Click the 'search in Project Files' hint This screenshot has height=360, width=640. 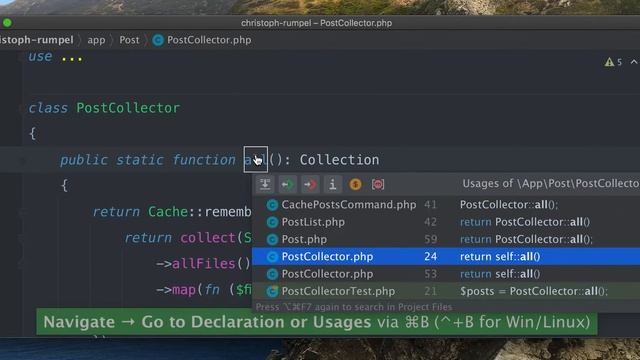[x=353, y=307]
